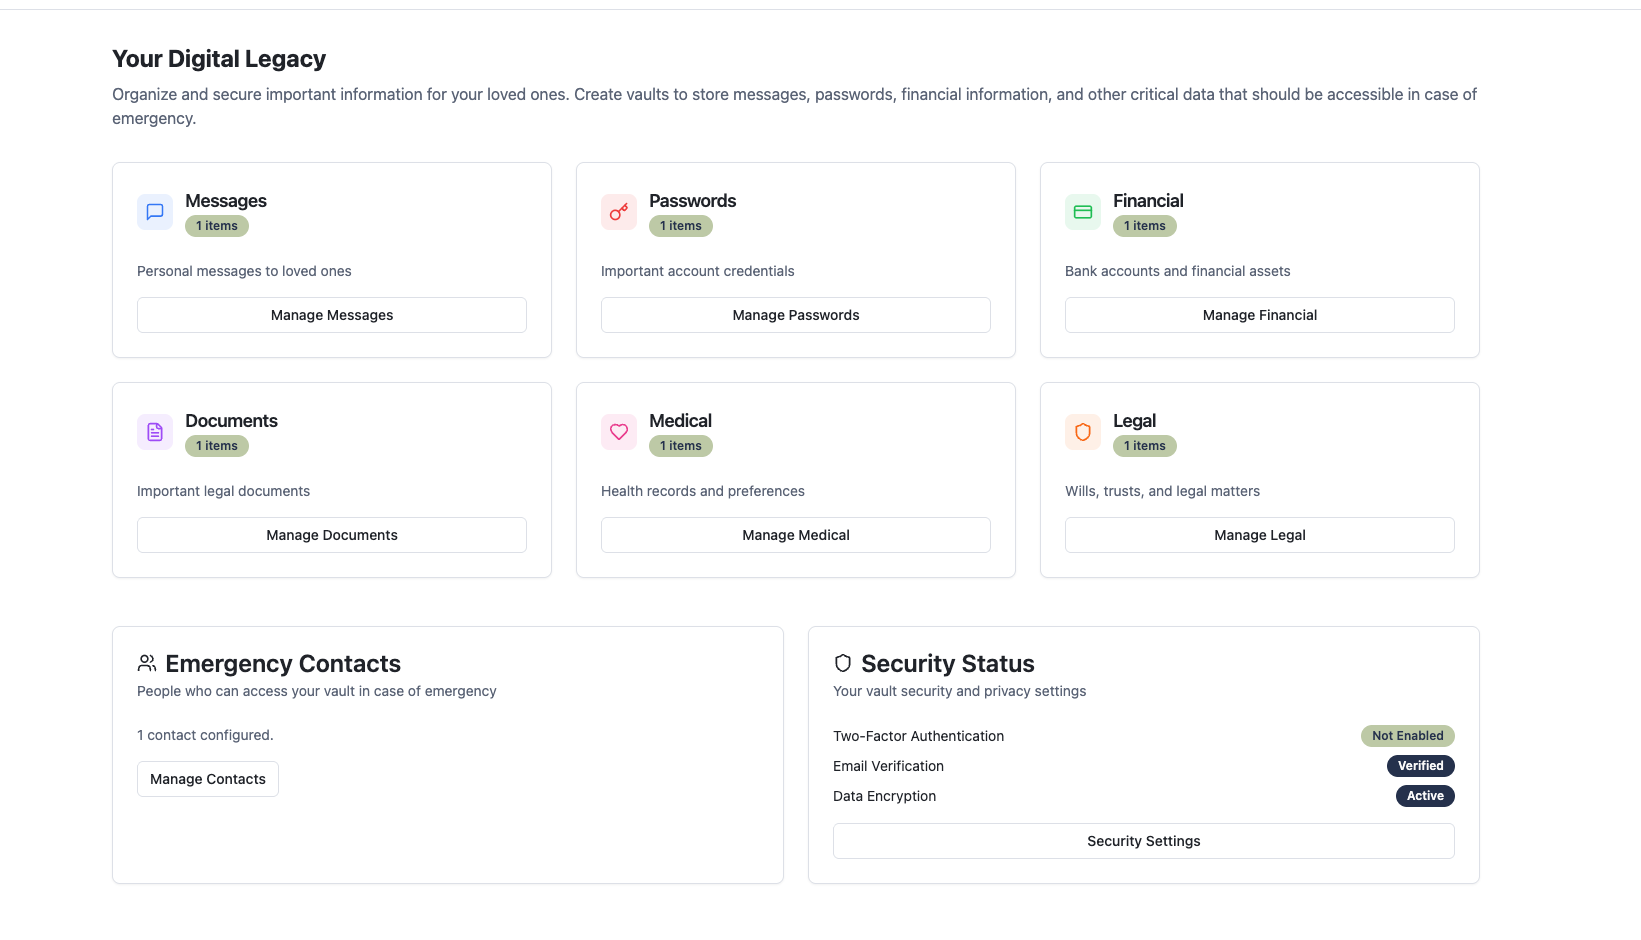Click the Your Digital Legacy title
This screenshot has width=1641, height=940.
(x=219, y=58)
